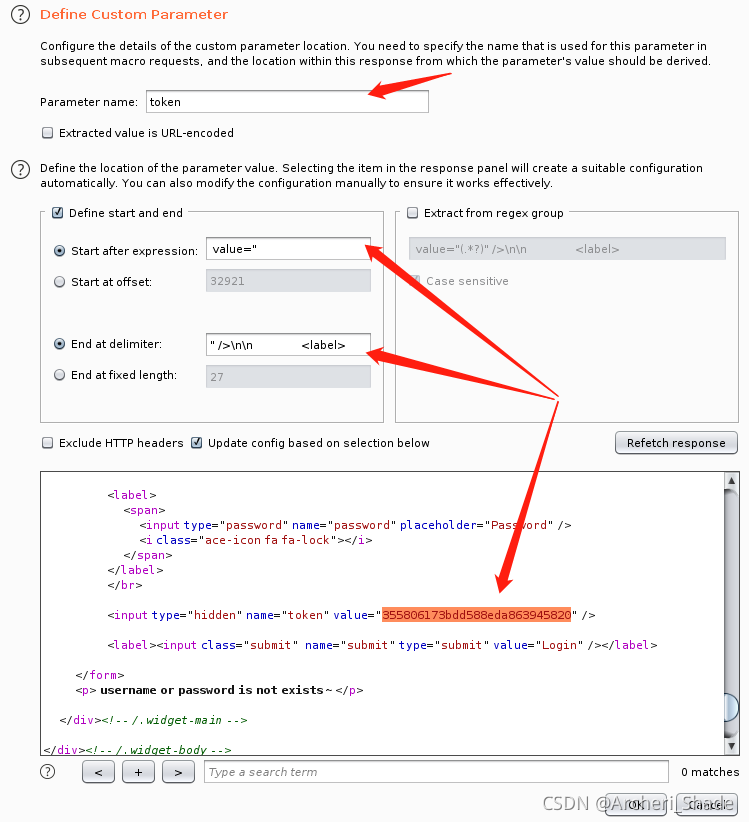Enable Extract from regex group

tap(413, 213)
